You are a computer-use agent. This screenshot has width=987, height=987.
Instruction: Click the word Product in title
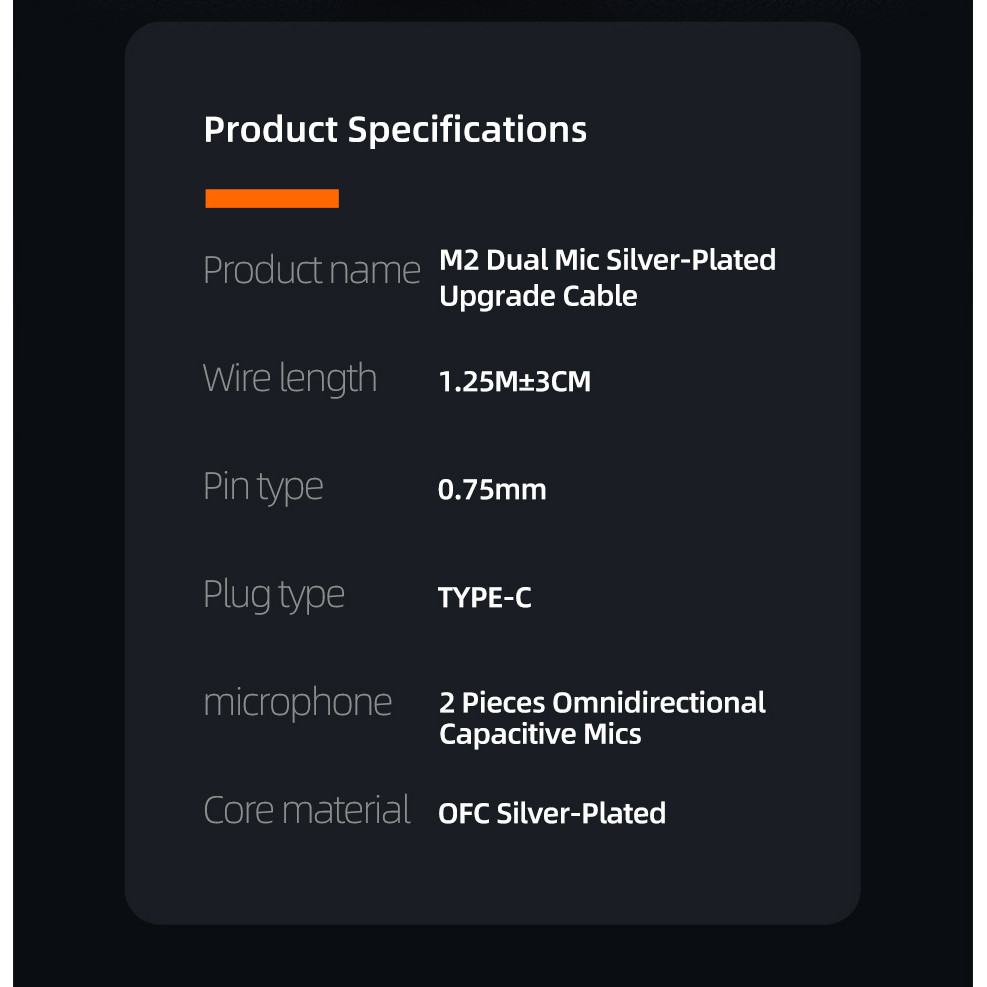(271, 130)
